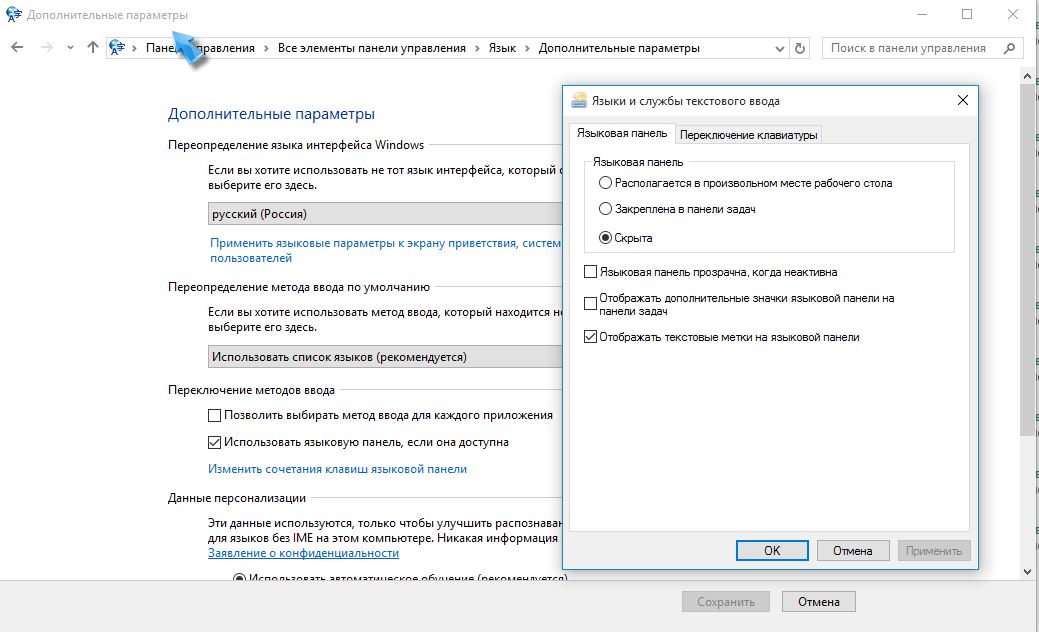Click the search magnifier icon

(1009, 48)
